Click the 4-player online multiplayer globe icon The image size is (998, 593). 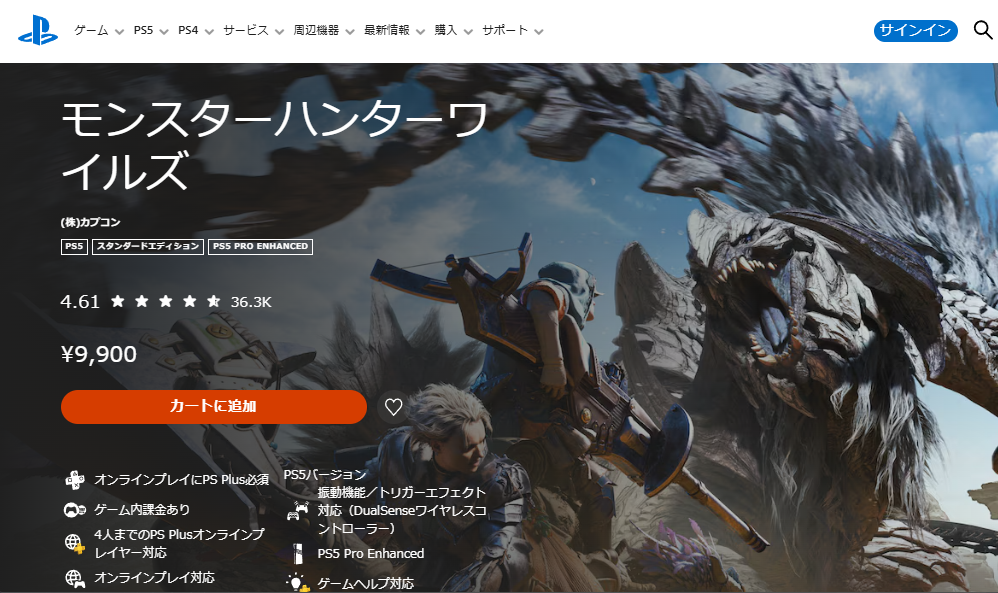coord(74,543)
